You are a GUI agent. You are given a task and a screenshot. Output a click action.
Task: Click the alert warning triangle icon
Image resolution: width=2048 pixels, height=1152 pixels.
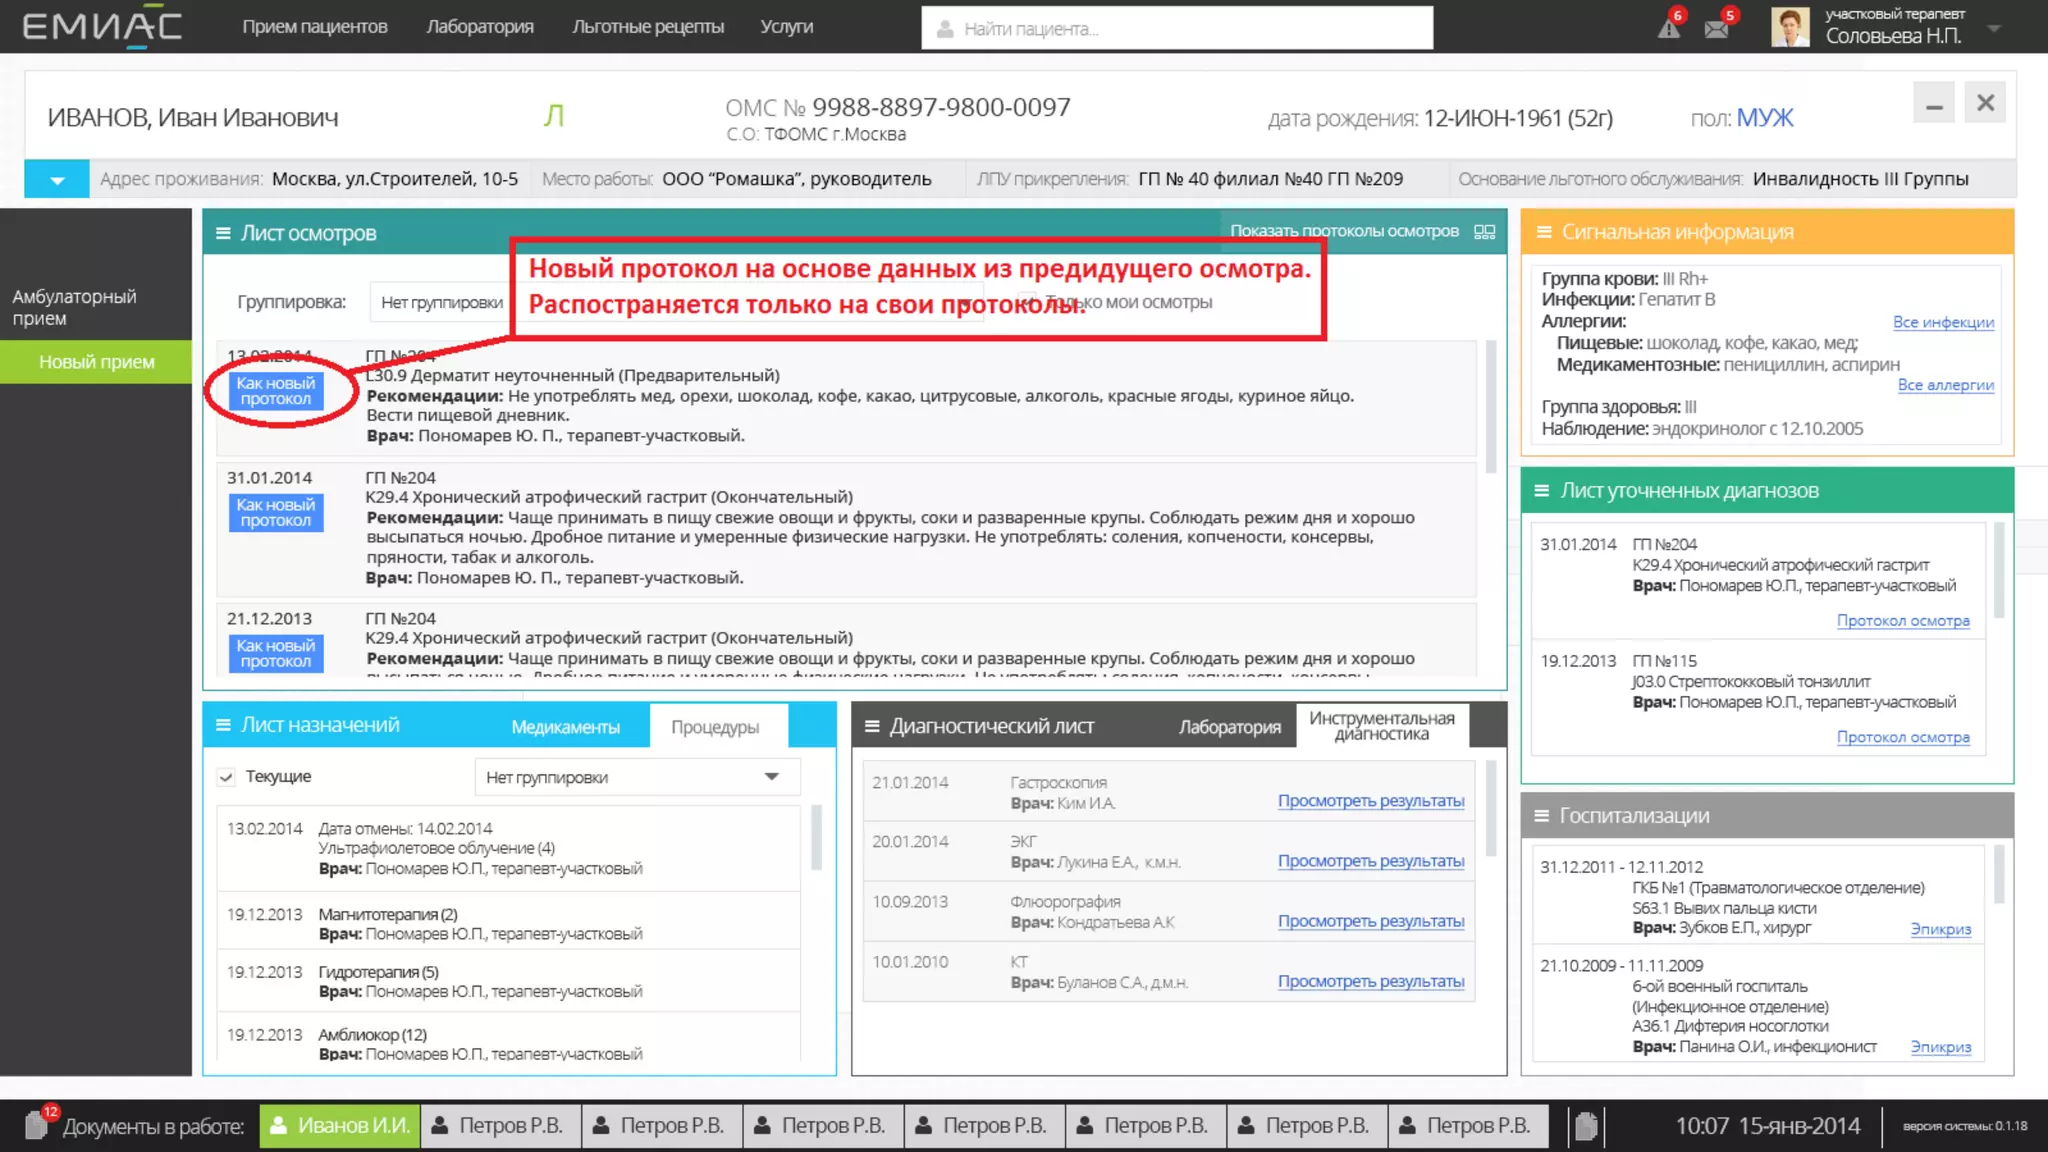tap(1668, 28)
